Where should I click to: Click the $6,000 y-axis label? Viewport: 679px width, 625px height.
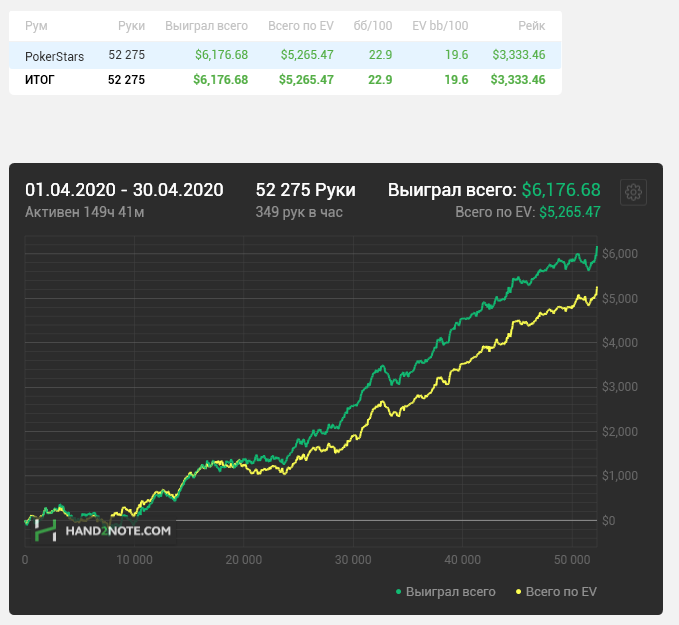[620, 254]
